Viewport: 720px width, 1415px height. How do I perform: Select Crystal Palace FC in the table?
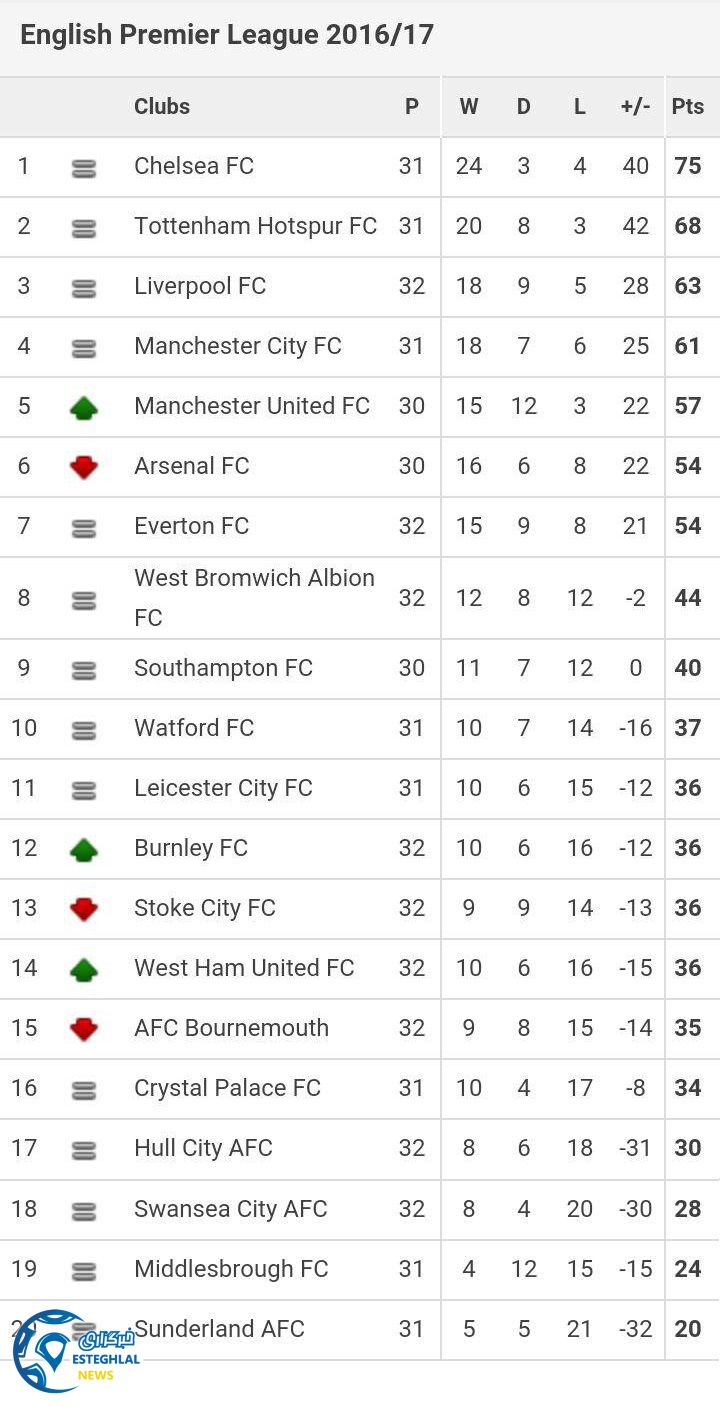coord(227,1088)
